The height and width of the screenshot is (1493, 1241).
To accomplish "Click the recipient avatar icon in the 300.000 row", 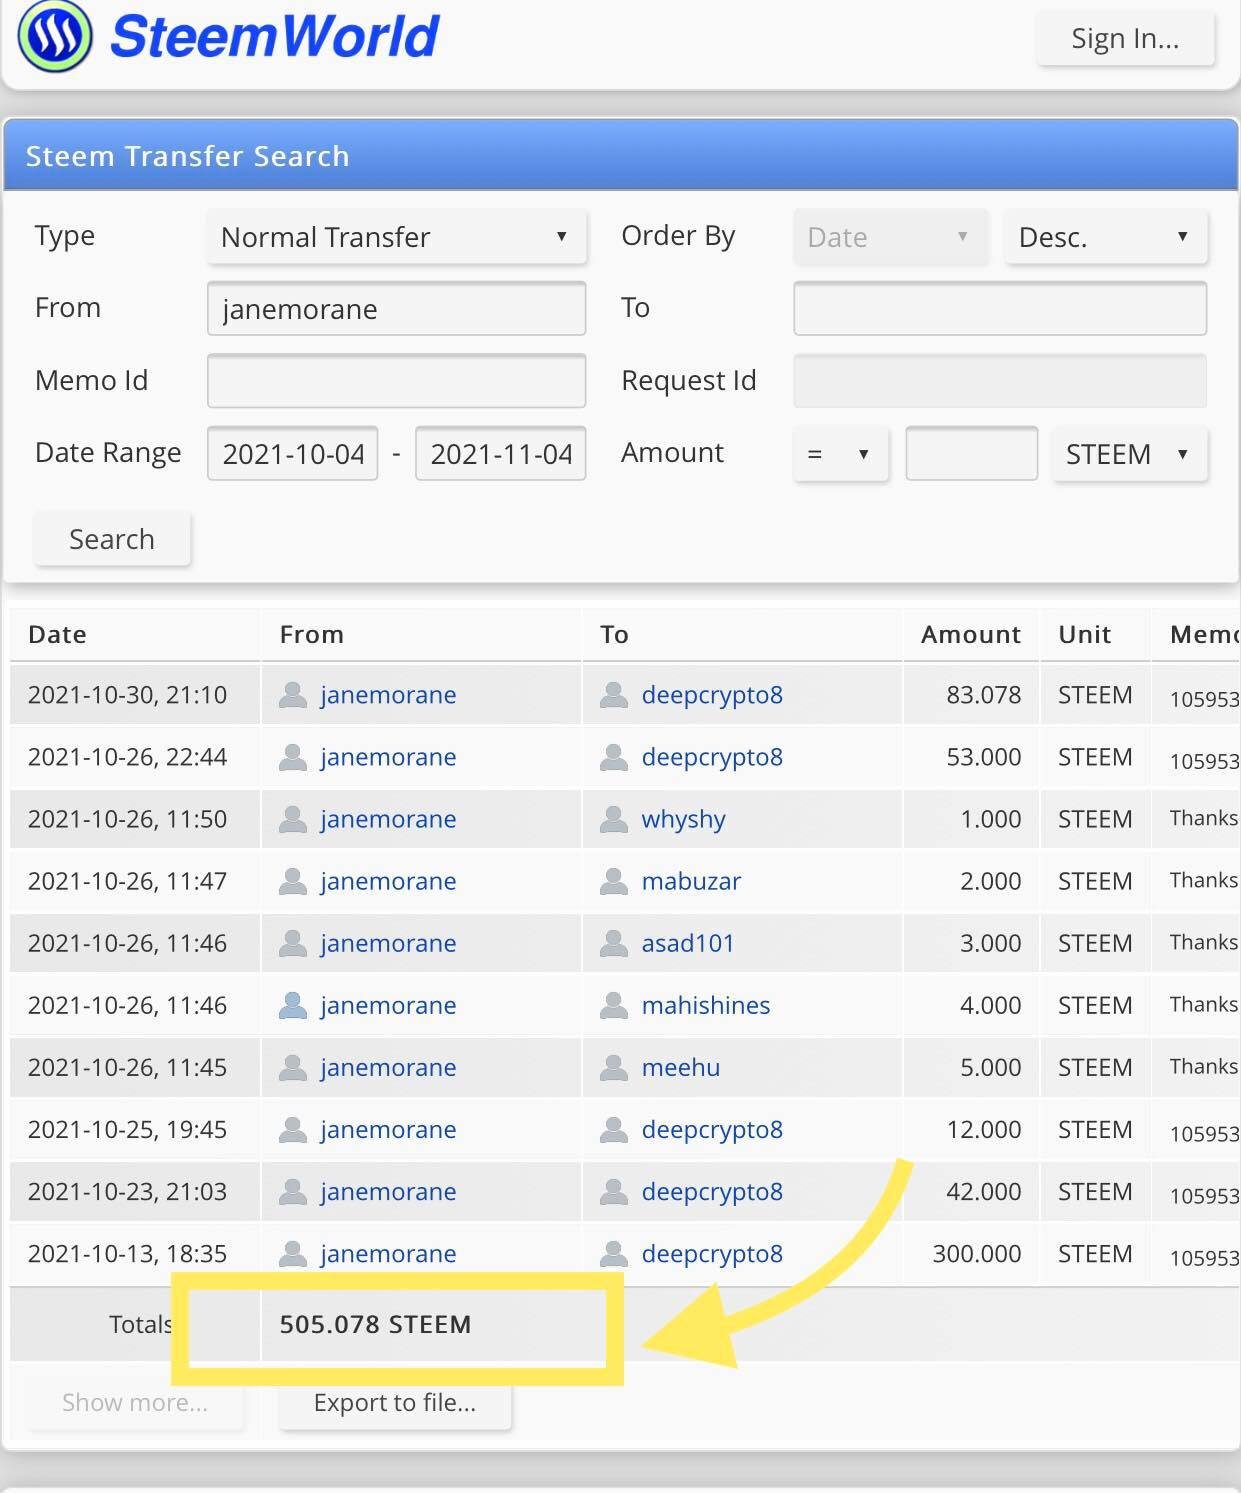I will (x=613, y=1253).
